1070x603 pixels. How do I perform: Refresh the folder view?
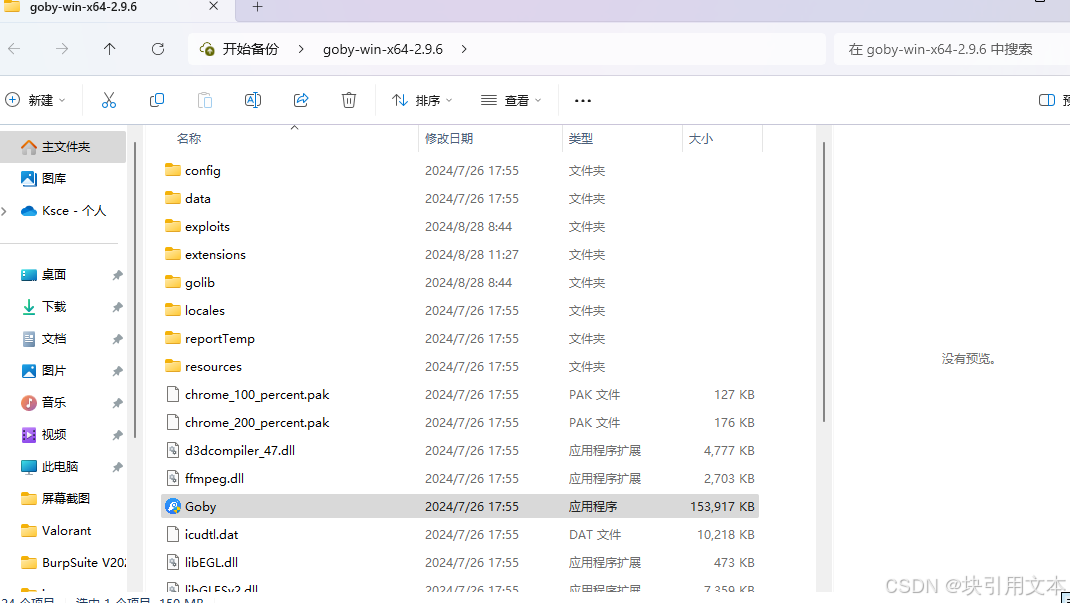tap(158, 49)
